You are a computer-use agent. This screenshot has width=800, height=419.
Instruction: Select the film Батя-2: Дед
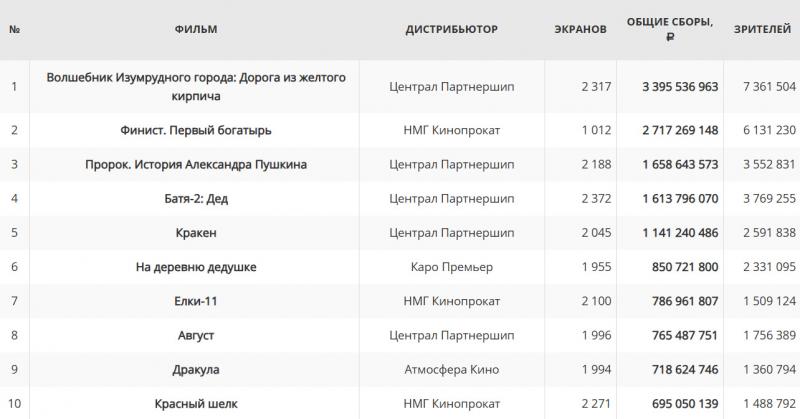(x=196, y=198)
